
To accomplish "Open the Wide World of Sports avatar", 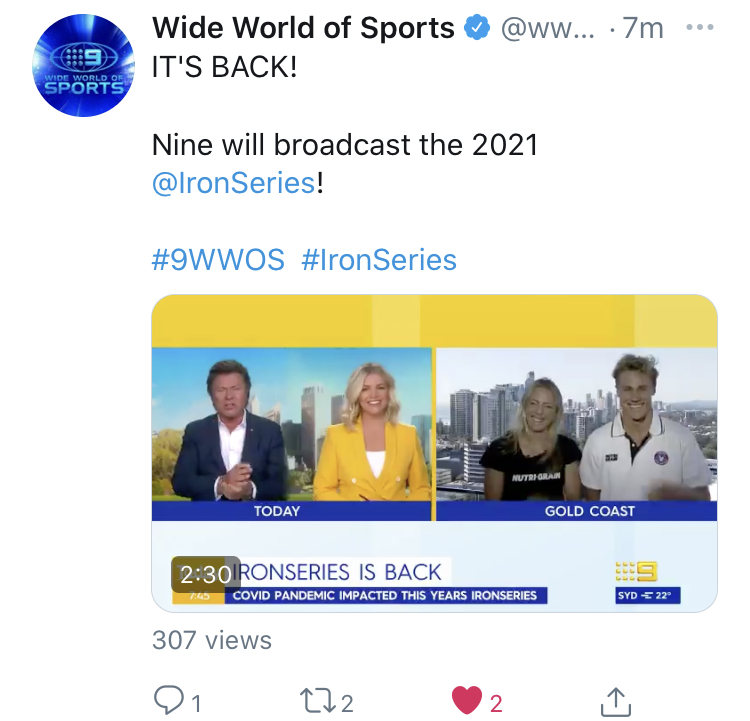I will click(x=84, y=66).
